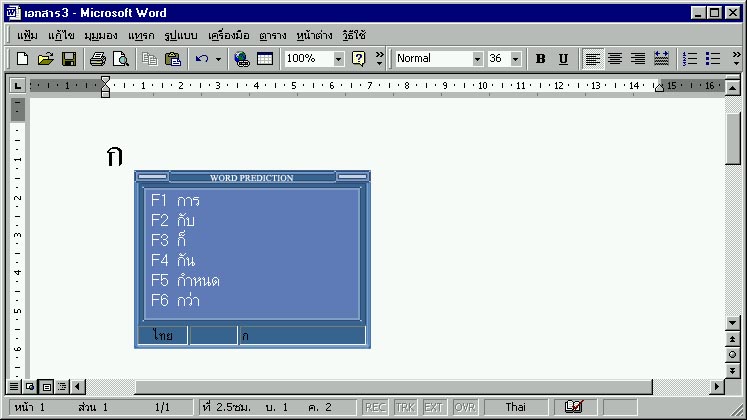Screen dimensions: 747x420
Task: Save the document with the floppy icon
Action: coord(69,59)
